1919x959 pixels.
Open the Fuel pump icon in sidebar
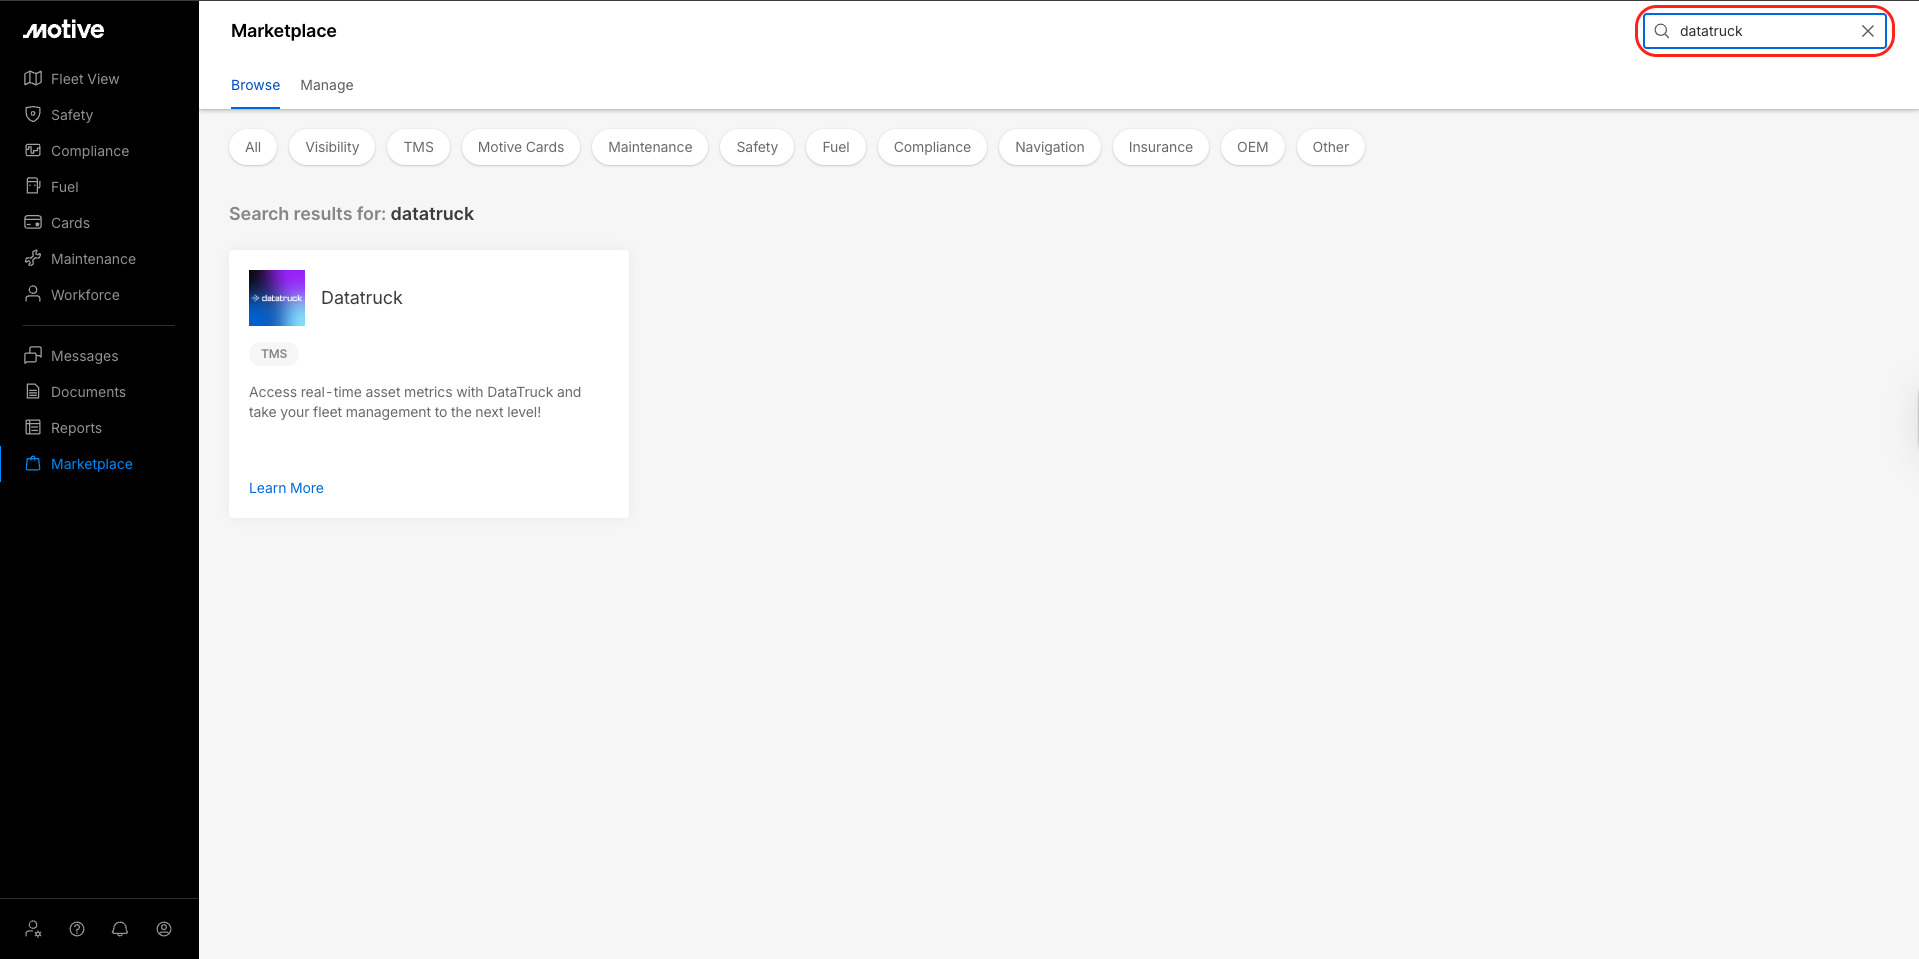33,186
